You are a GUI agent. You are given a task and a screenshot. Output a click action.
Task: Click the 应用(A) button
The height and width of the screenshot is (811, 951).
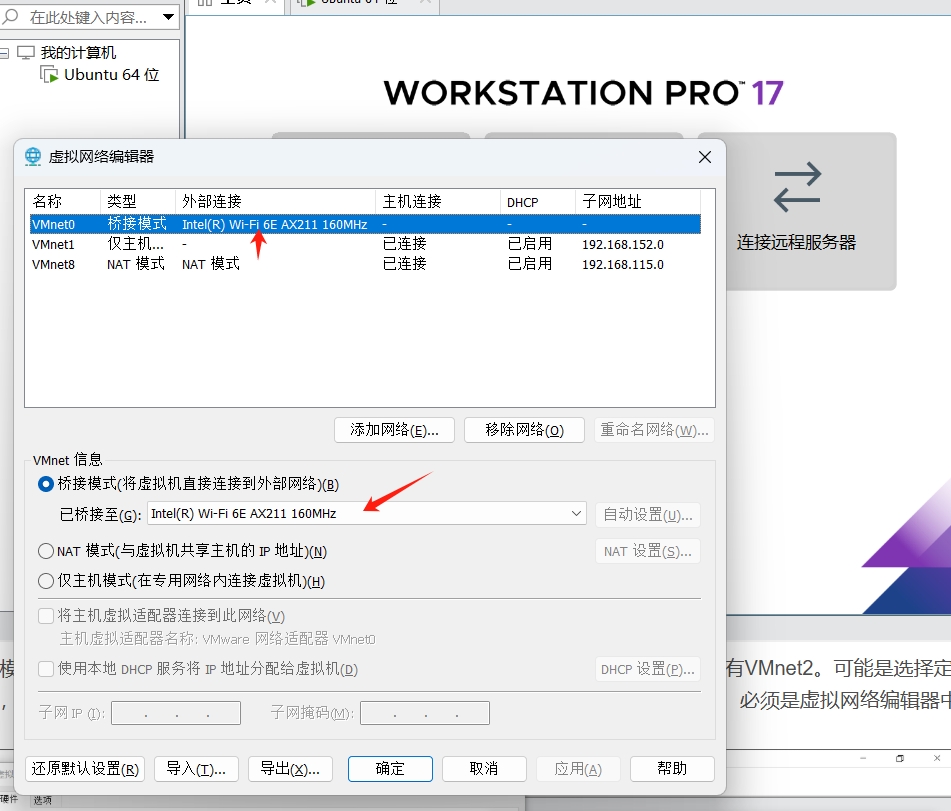click(578, 769)
